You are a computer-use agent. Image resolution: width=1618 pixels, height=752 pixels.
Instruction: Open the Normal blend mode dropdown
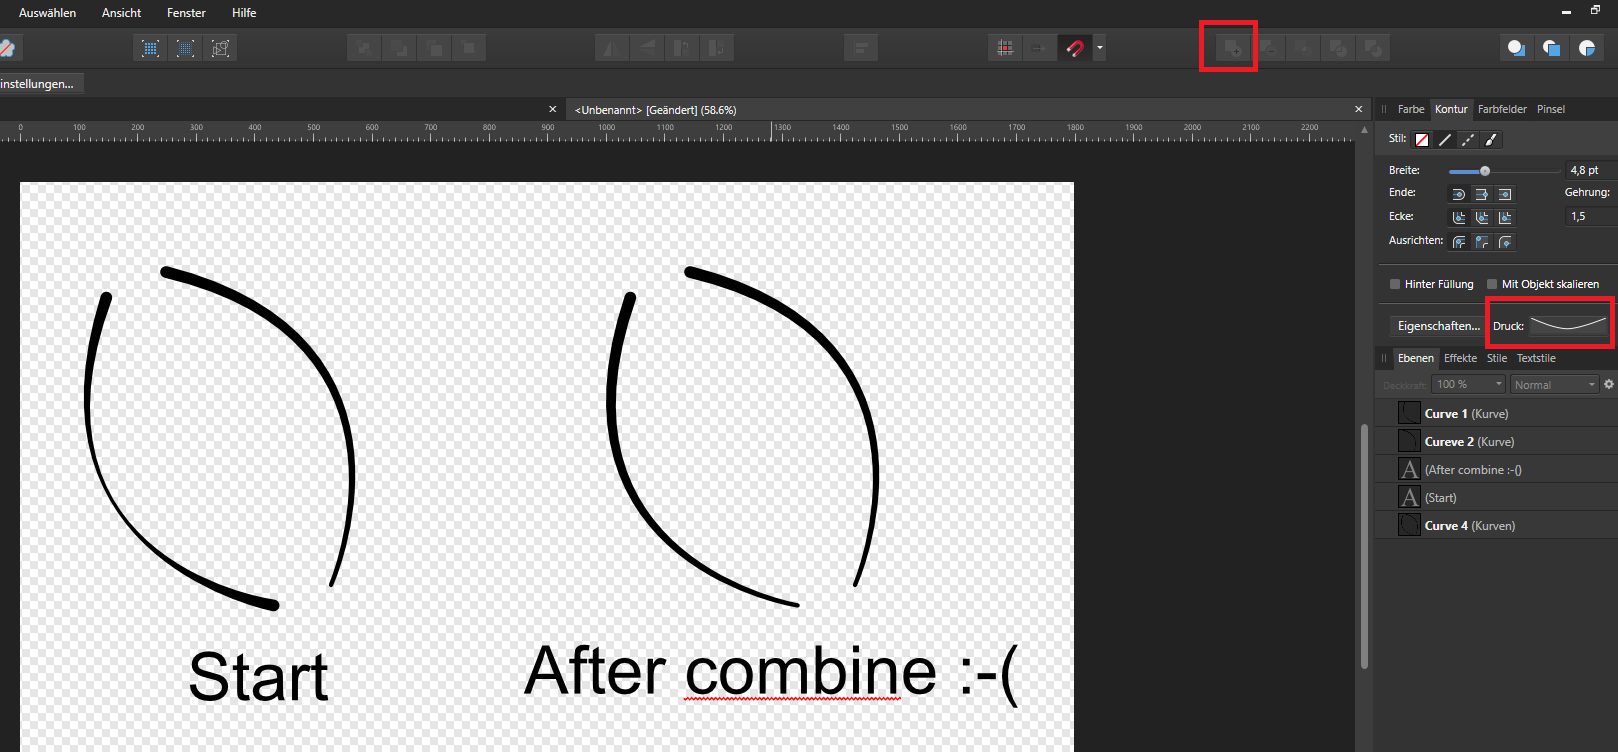point(1555,384)
